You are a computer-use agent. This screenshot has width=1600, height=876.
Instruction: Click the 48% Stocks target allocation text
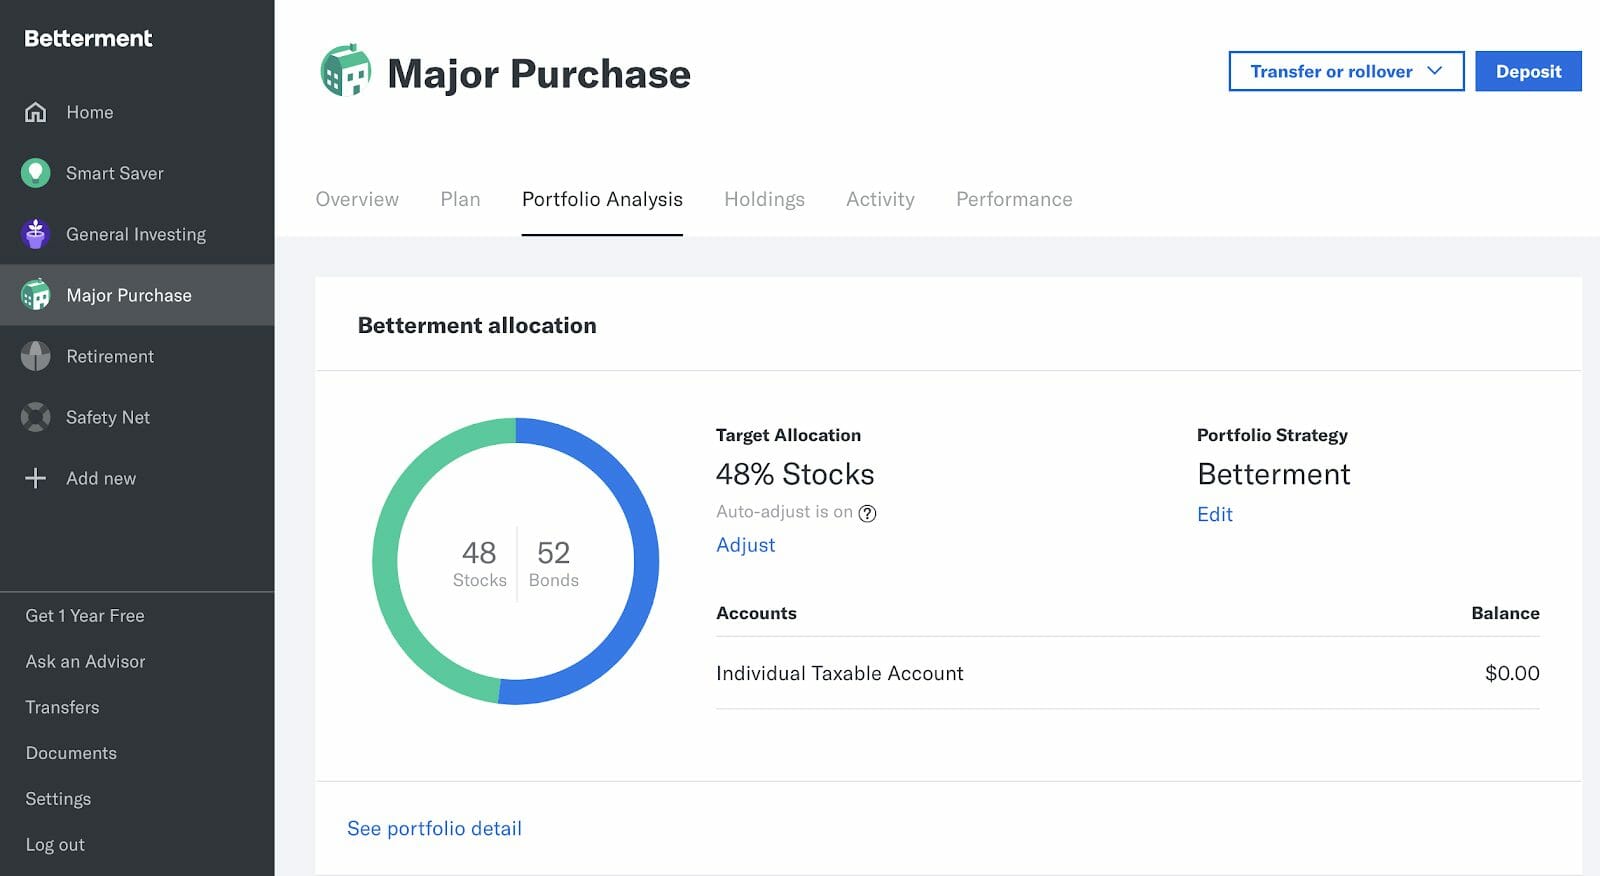coord(795,474)
